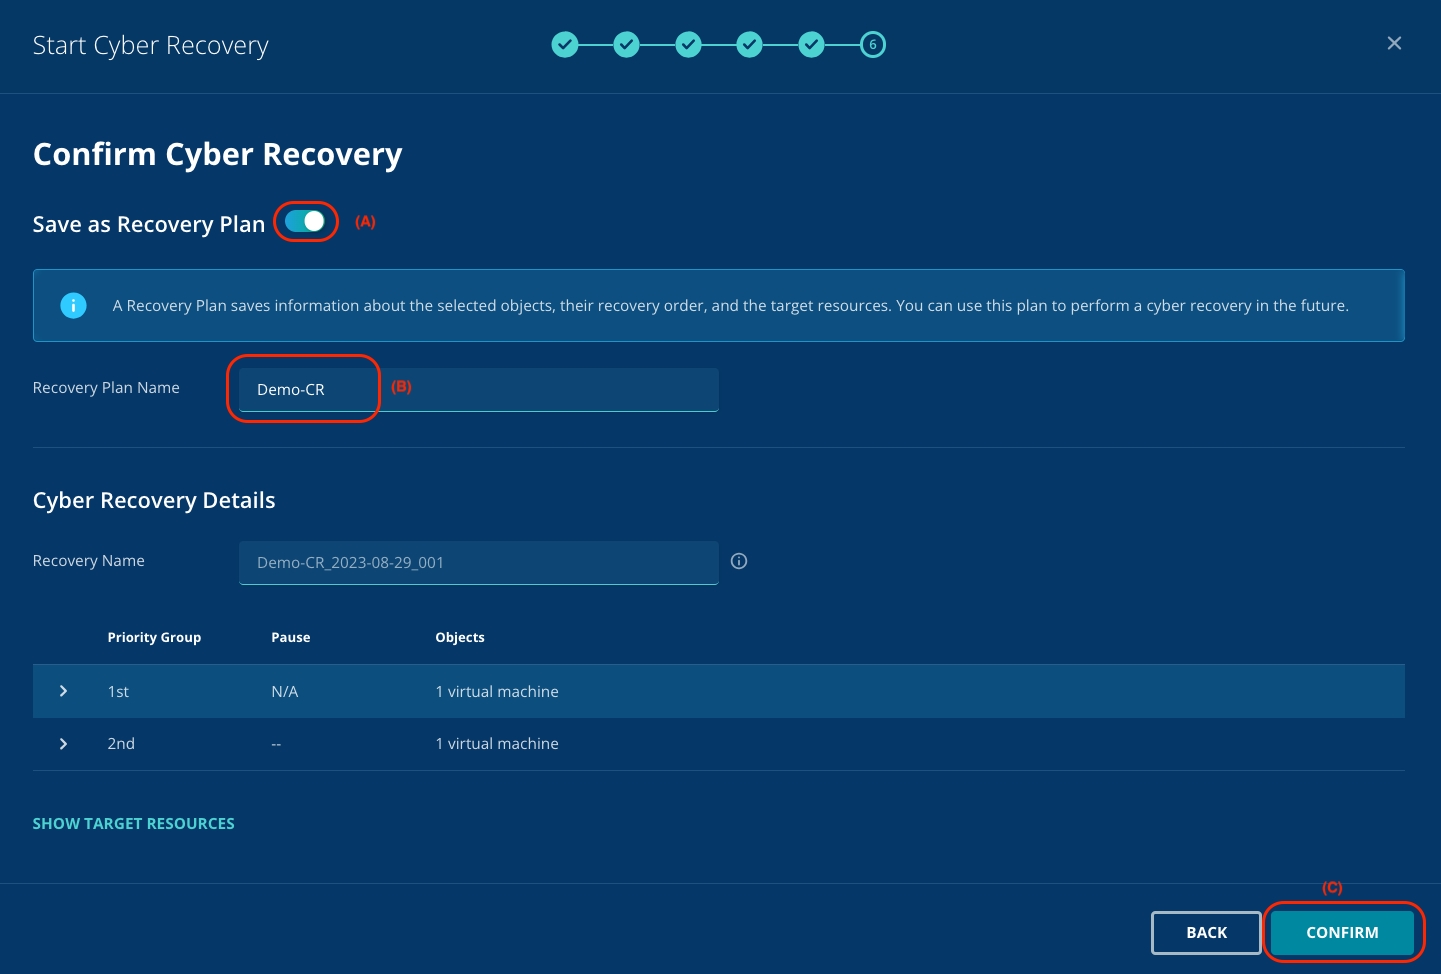
Task: Close the Start Cyber Recovery dialog
Action: tap(1394, 43)
